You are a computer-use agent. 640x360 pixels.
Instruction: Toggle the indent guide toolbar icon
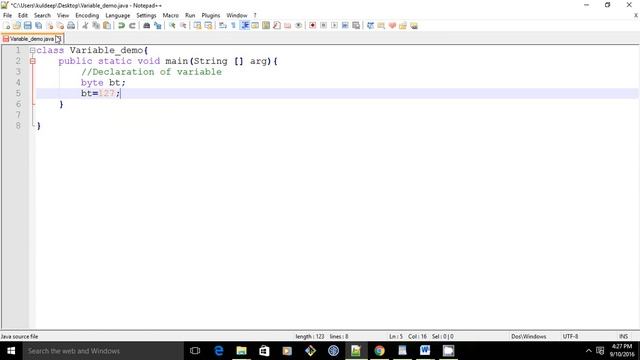point(245,25)
